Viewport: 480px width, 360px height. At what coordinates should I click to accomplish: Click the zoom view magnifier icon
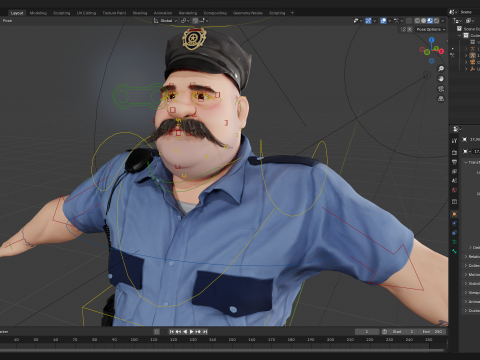[441, 69]
